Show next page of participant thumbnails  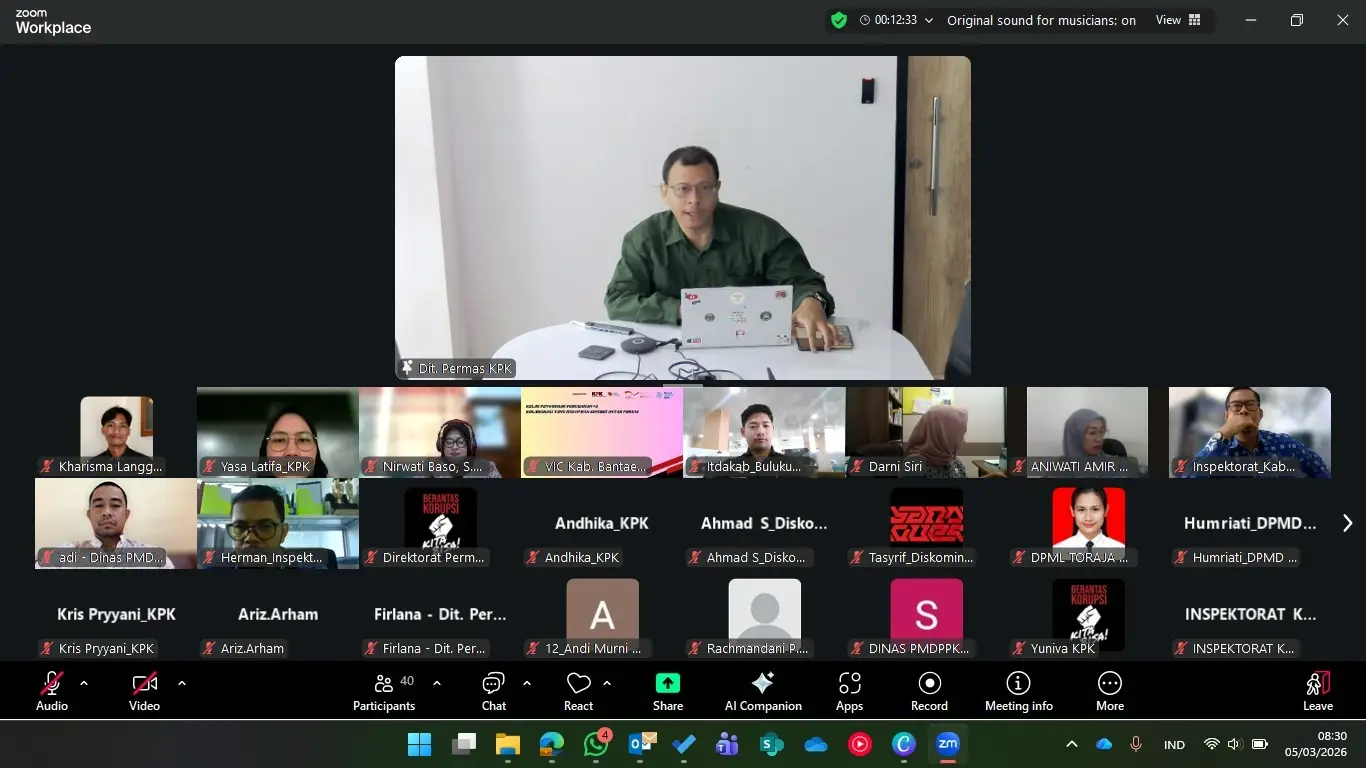click(x=1347, y=523)
